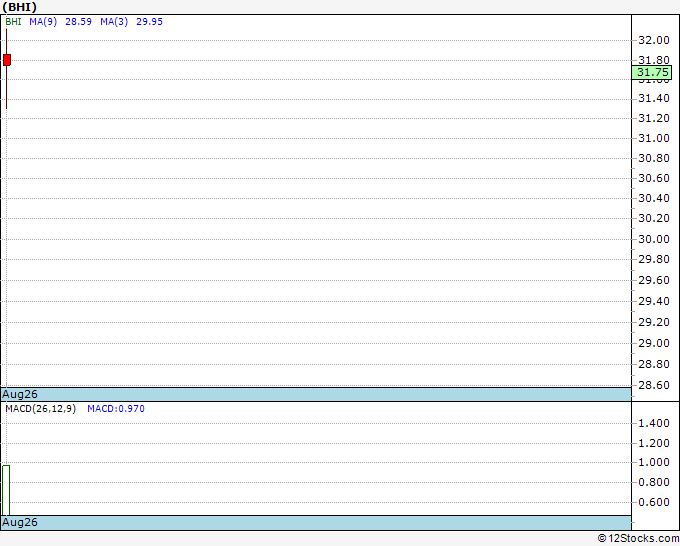Click the MACD(26,12,9) indicator label
680x546 pixels.
[x=40, y=409]
